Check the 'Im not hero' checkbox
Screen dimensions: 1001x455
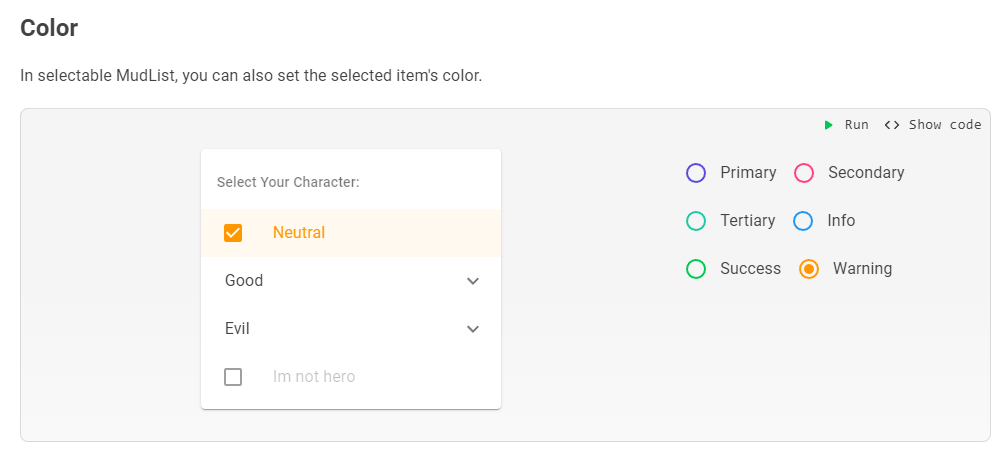(233, 377)
